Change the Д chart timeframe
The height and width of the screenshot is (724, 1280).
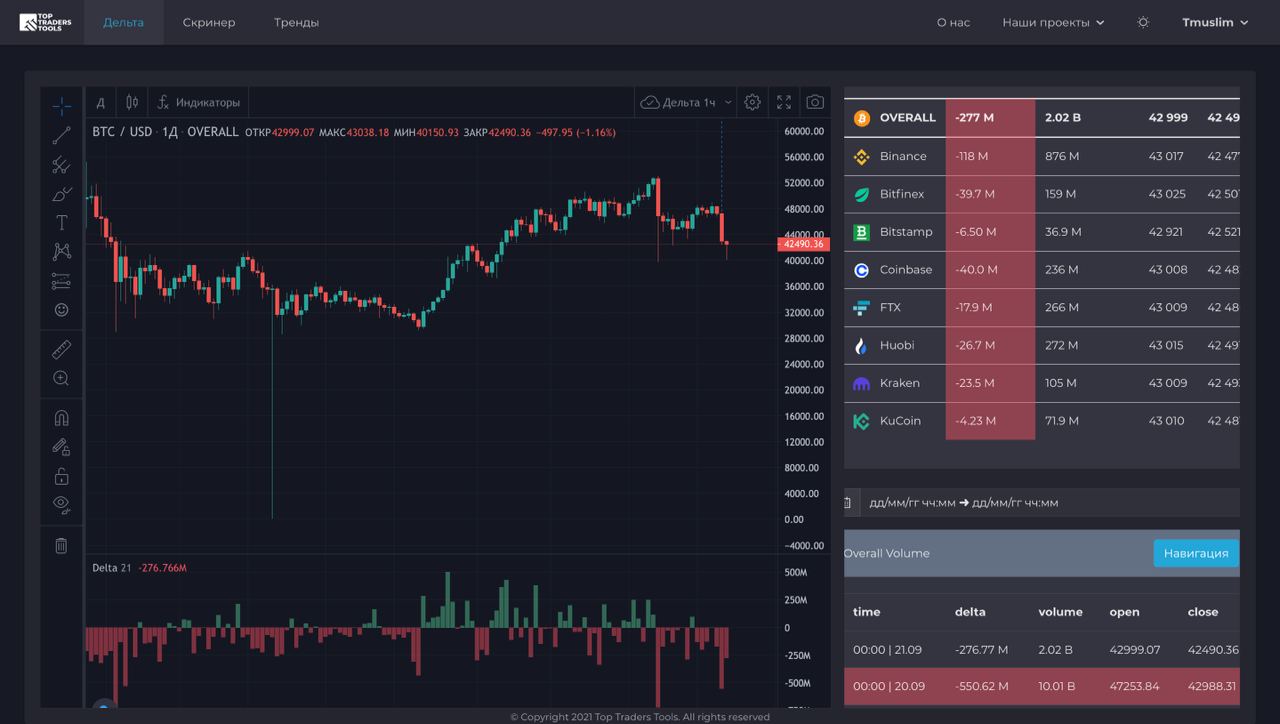click(x=100, y=102)
